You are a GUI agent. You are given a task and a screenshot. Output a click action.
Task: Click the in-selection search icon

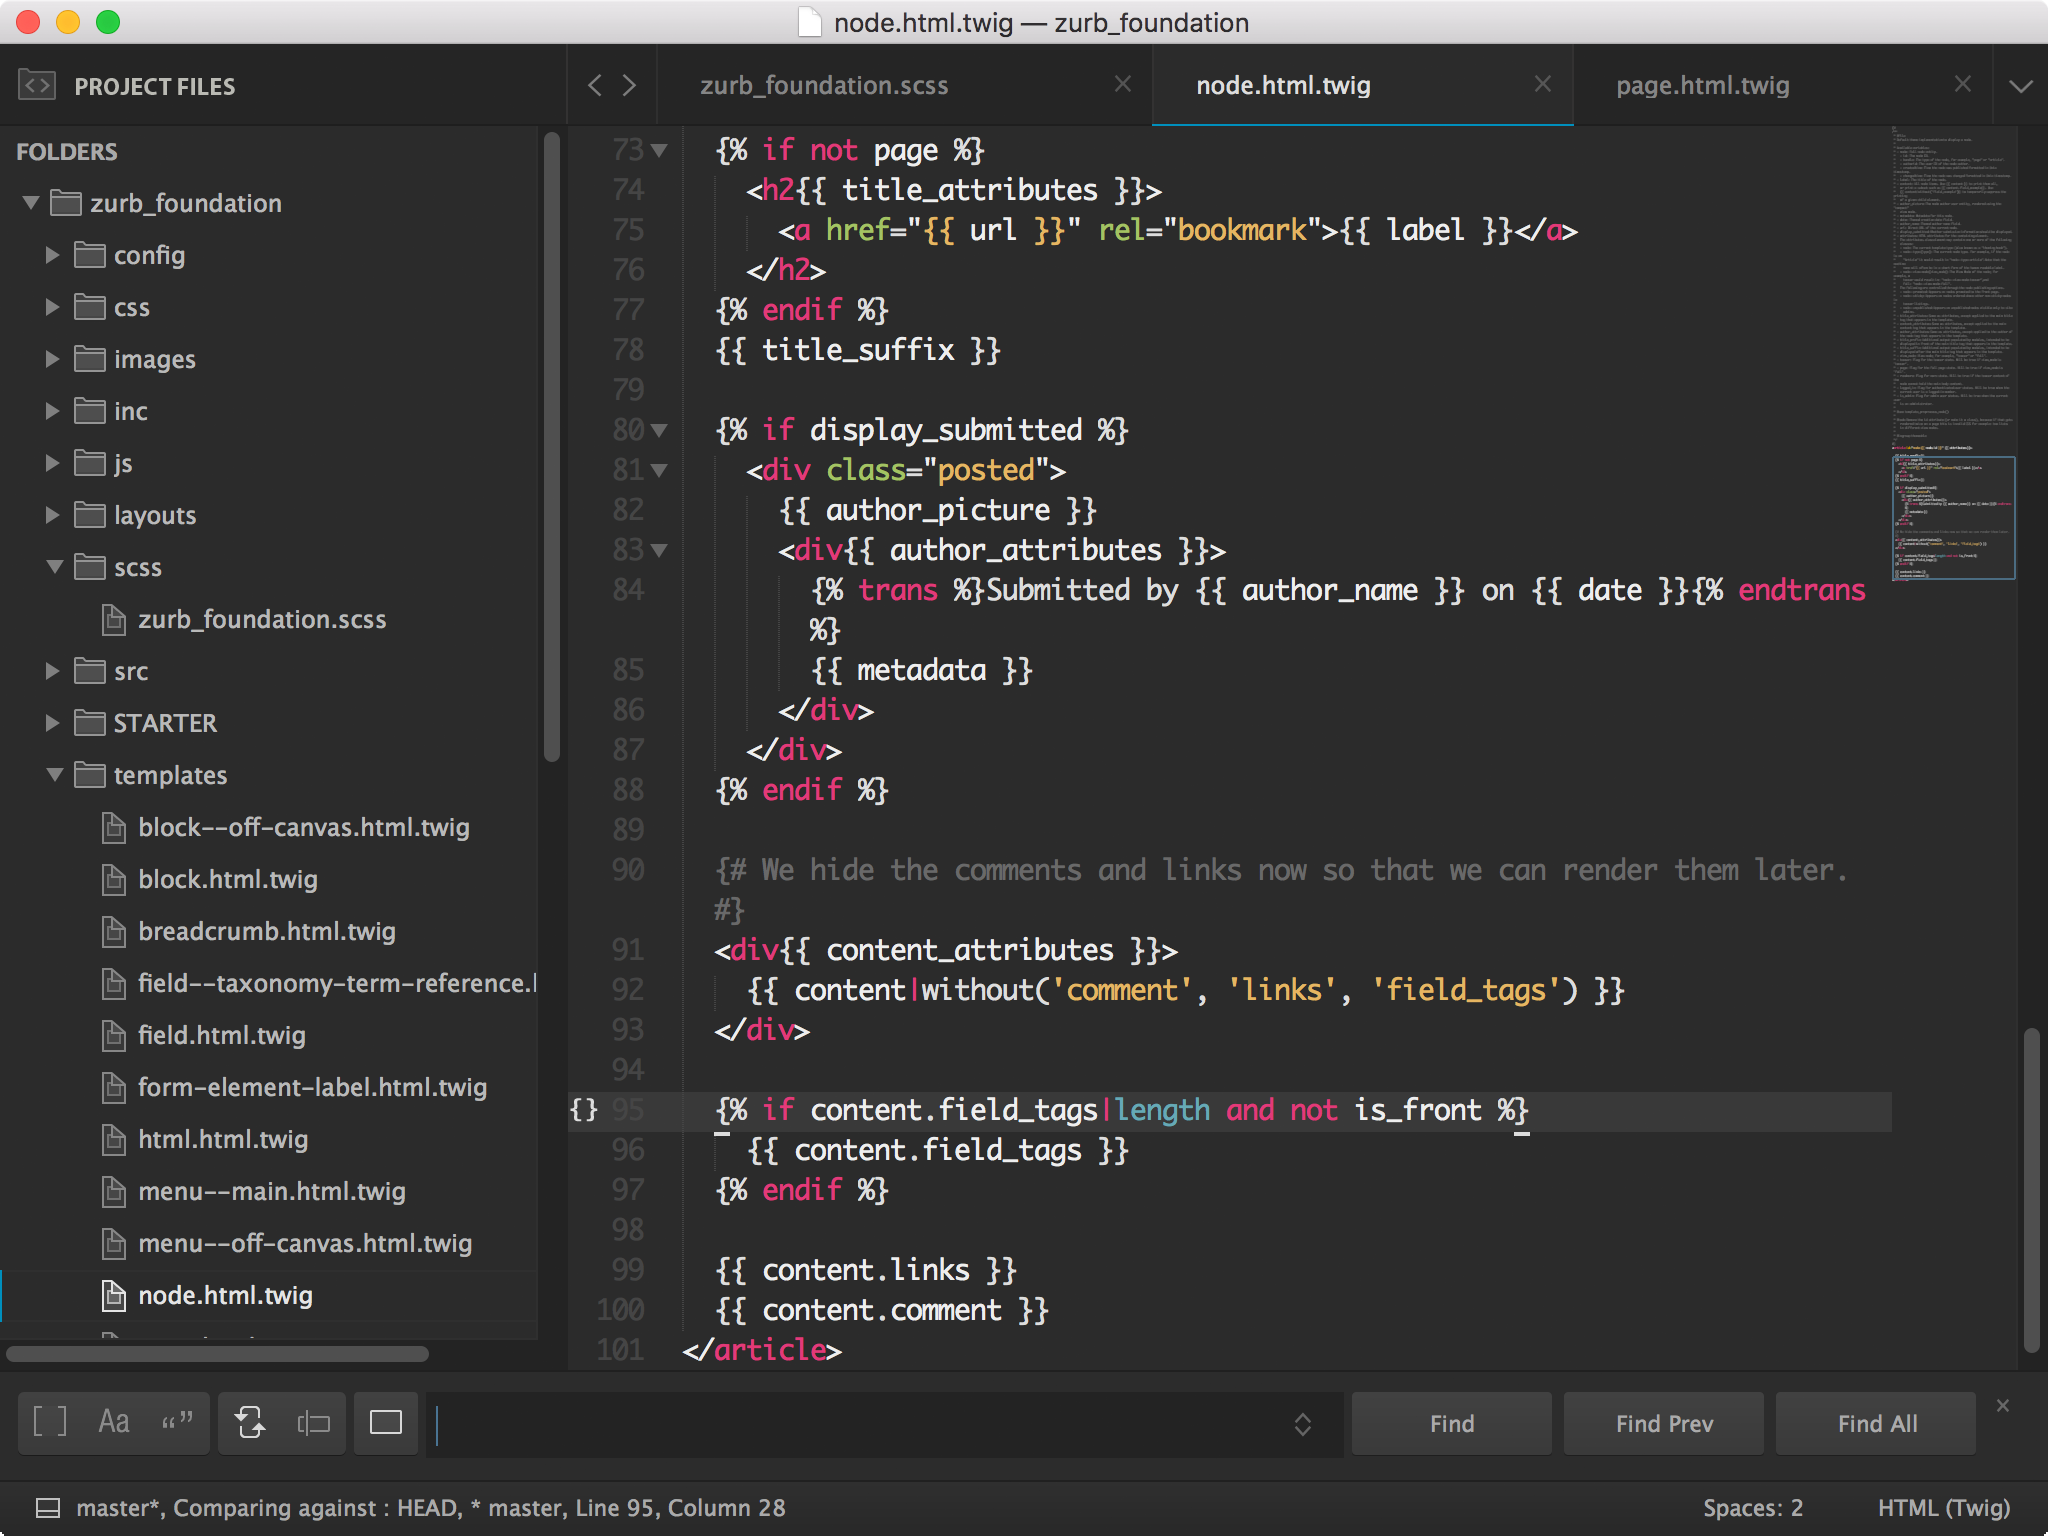(x=313, y=1421)
